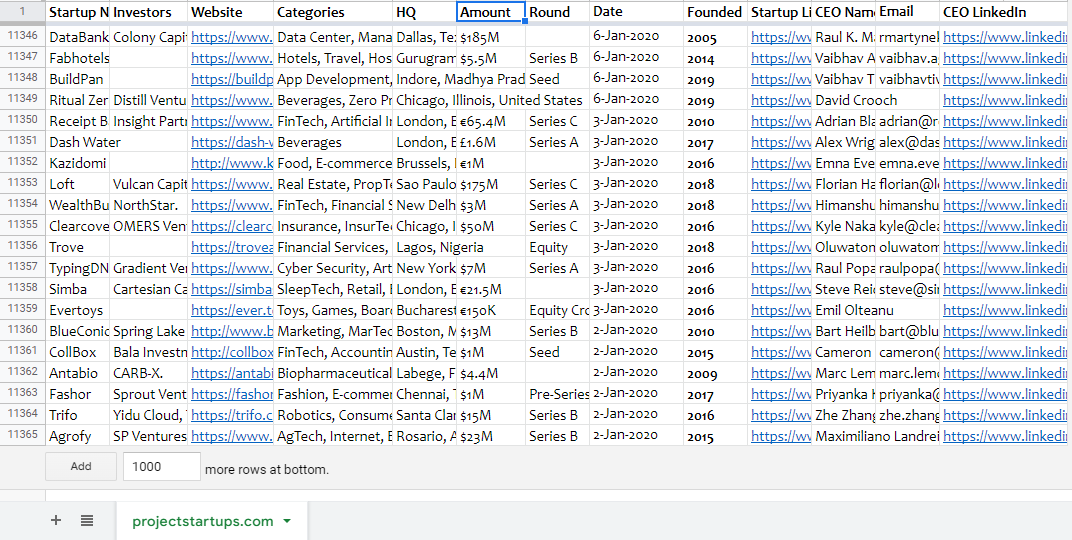Select row header 1
1072x540 pixels.
(x=23, y=12)
